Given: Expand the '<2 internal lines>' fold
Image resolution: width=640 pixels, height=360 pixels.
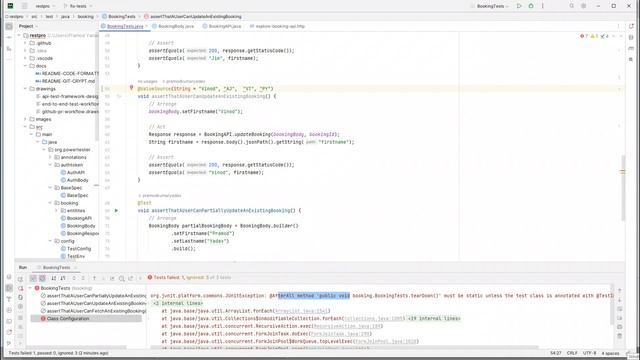Looking at the screenshot, I should pyautogui.click(x=178, y=303).
